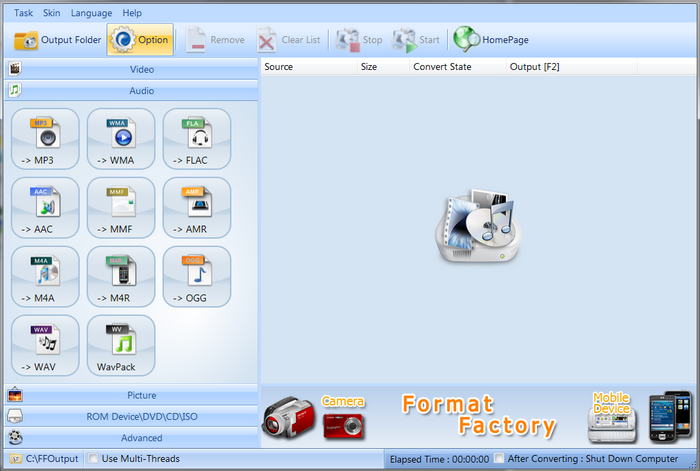
Task: Click the Elapsed Time 00:00:00 status text
Action: pyautogui.click(x=439, y=459)
